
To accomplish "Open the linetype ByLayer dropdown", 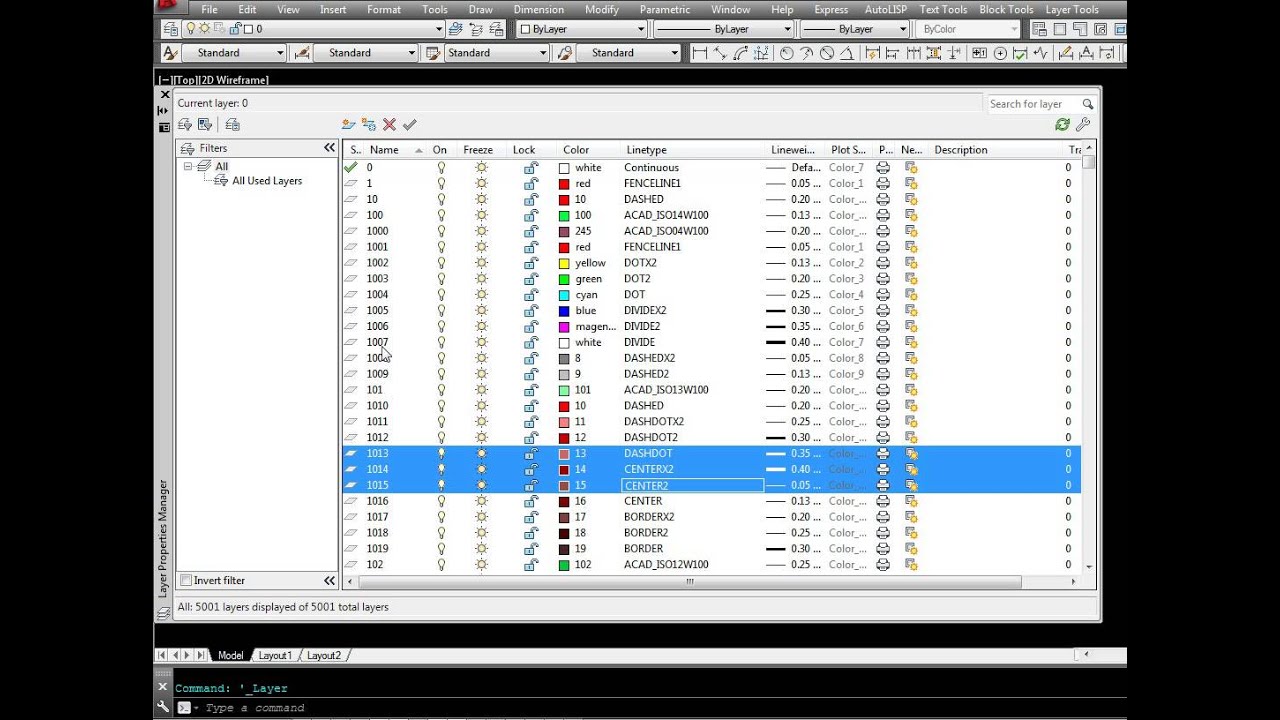I will pyautogui.click(x=724, y=29).
